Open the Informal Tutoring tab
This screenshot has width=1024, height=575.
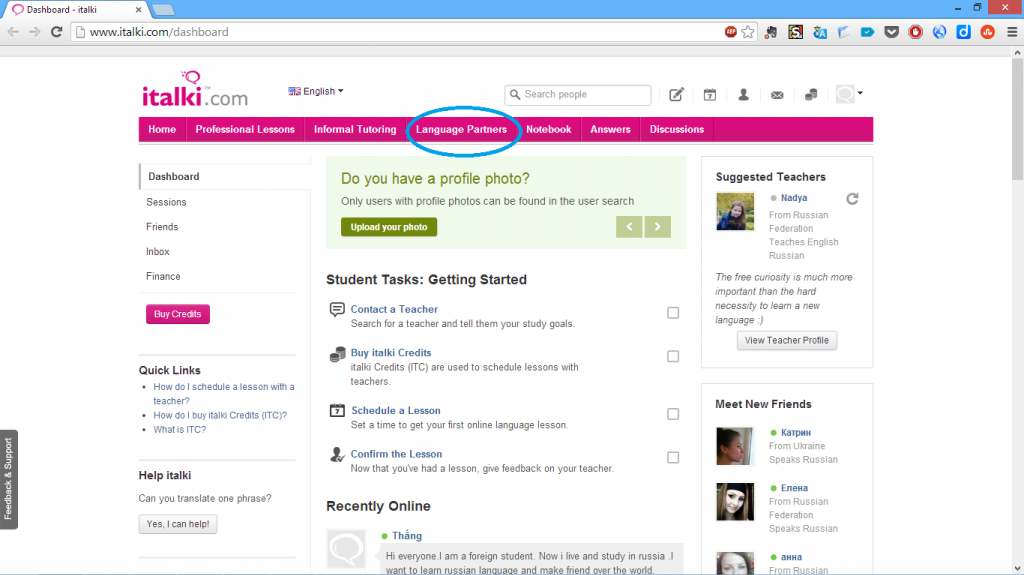(x=355, y=129)
